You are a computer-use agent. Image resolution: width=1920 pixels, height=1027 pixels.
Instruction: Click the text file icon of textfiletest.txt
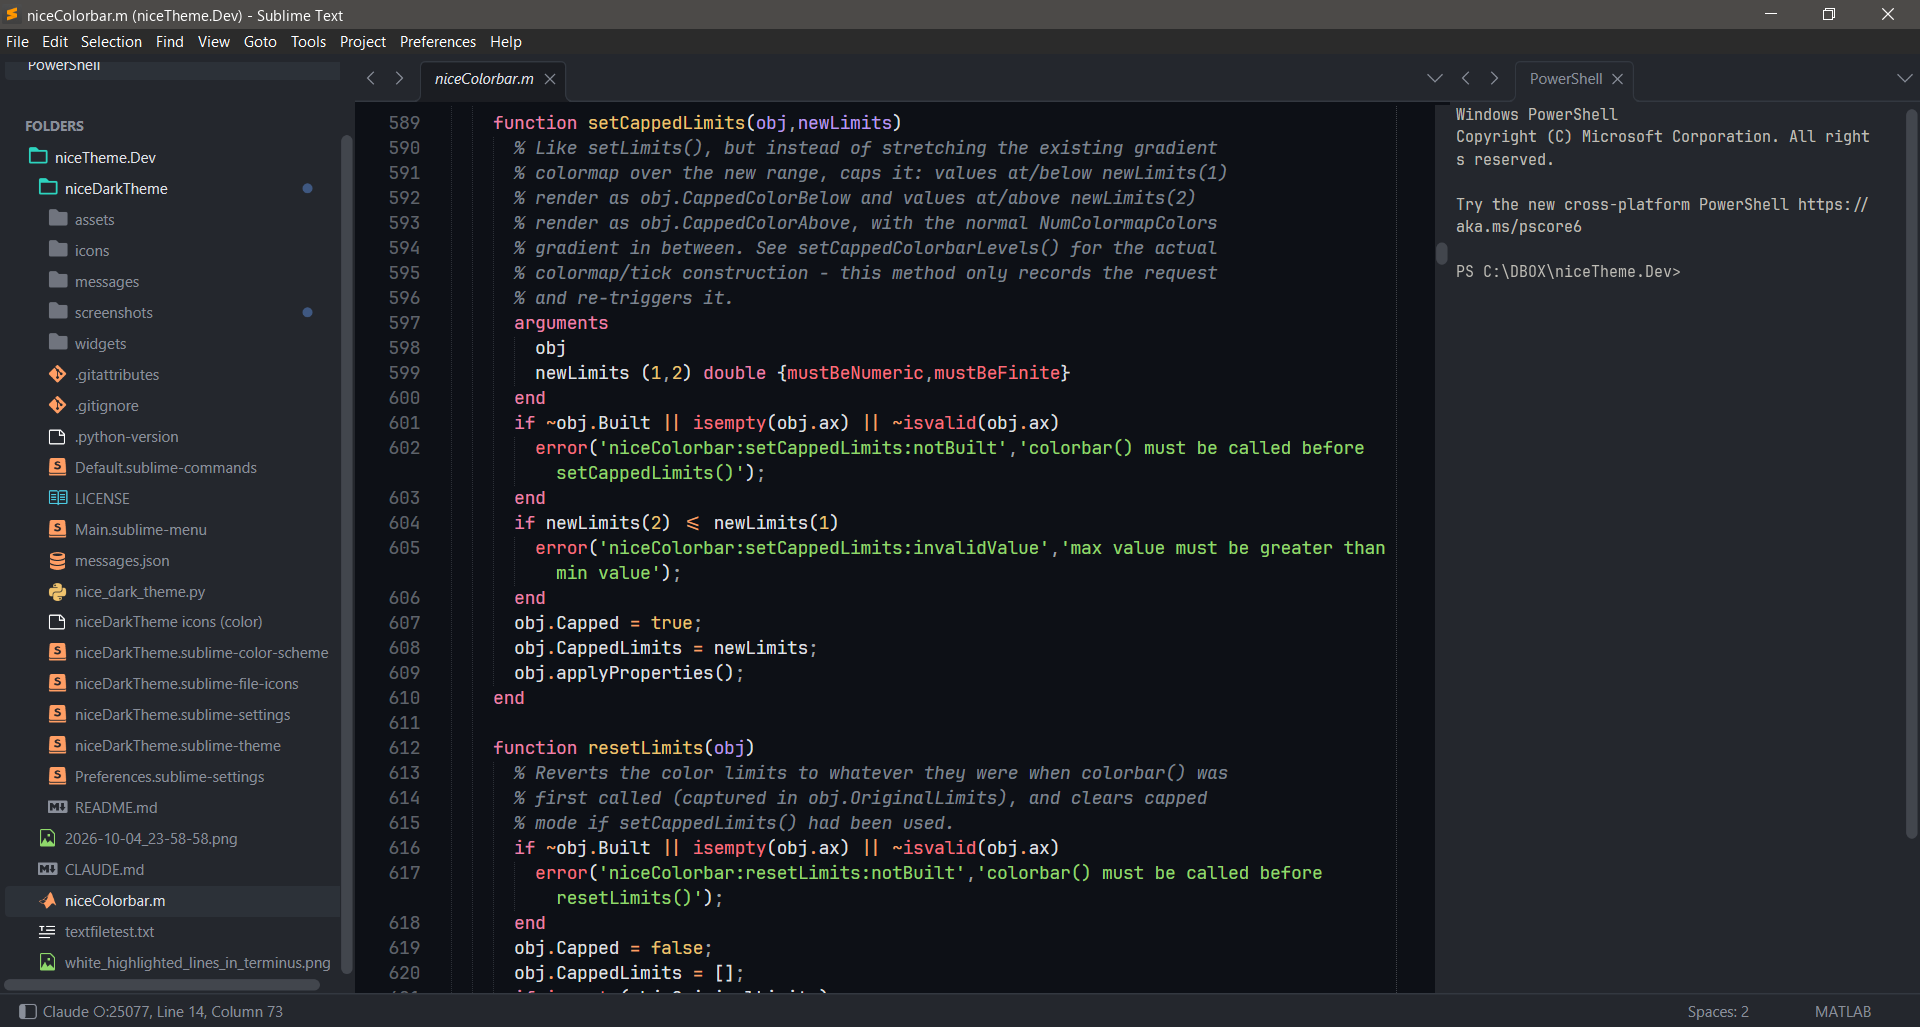[x=48, y=931]
